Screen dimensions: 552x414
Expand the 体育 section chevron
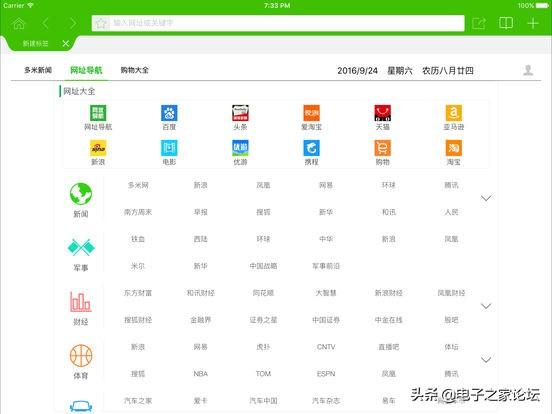(x=486, y=360)
